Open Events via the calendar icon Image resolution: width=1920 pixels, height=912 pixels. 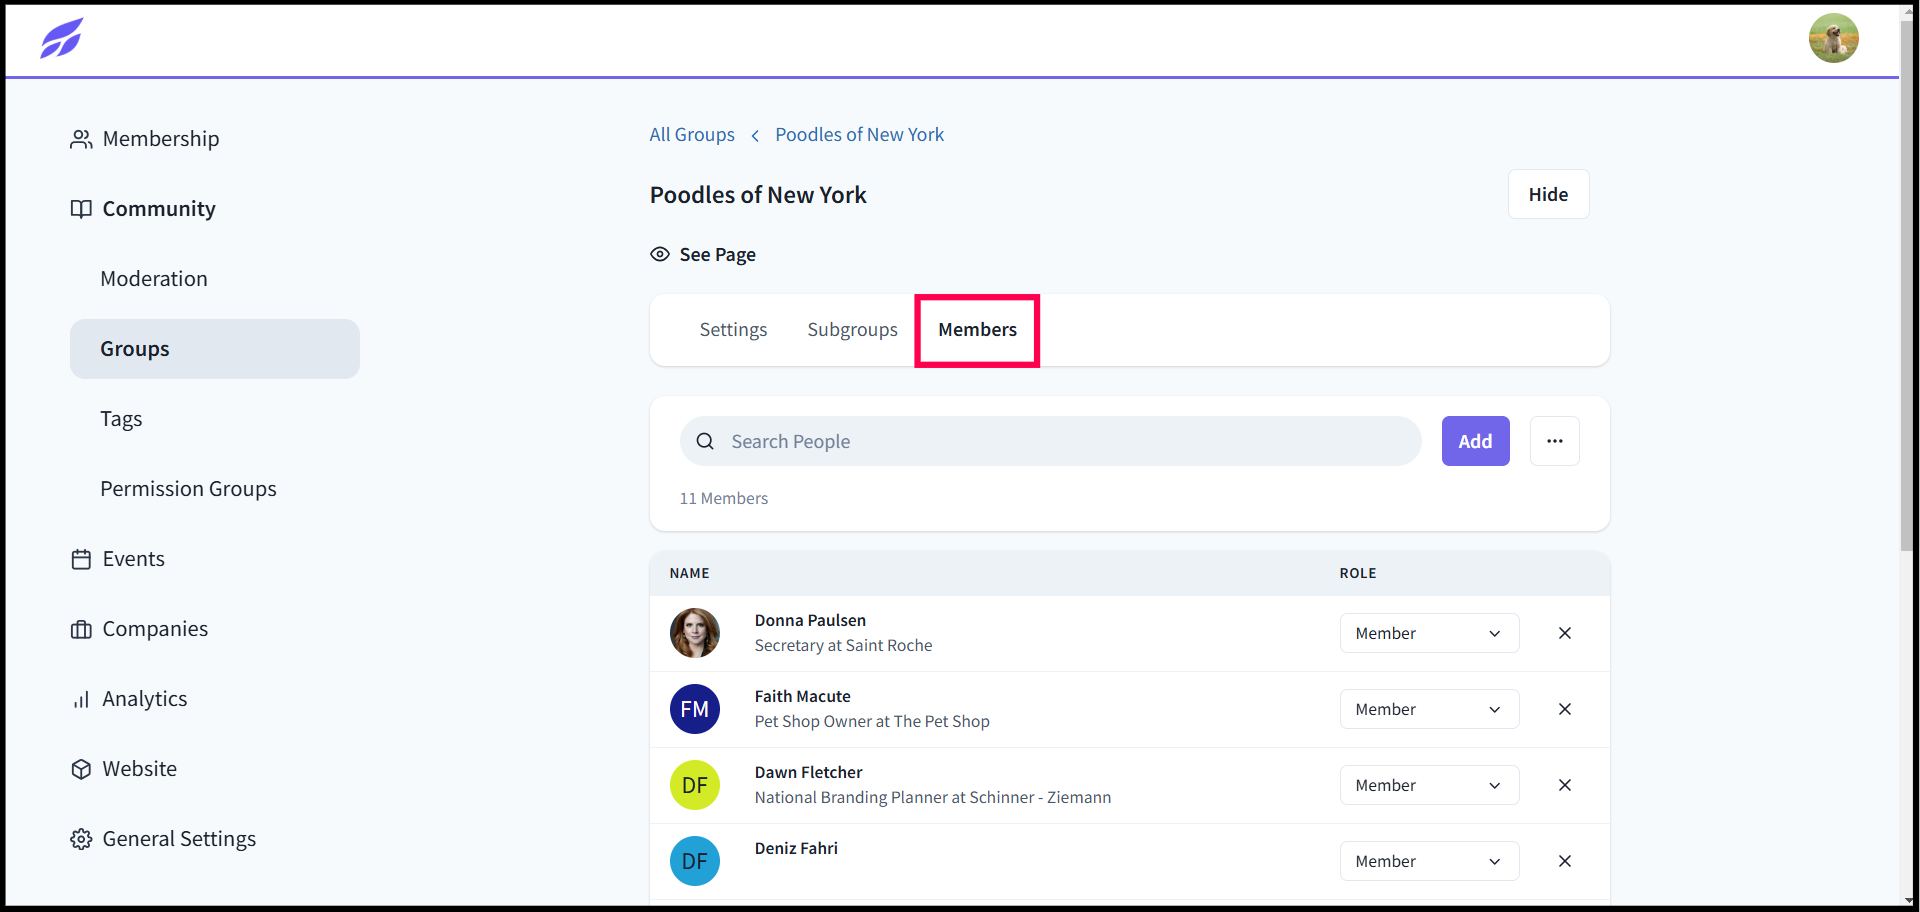coord(82,559)
